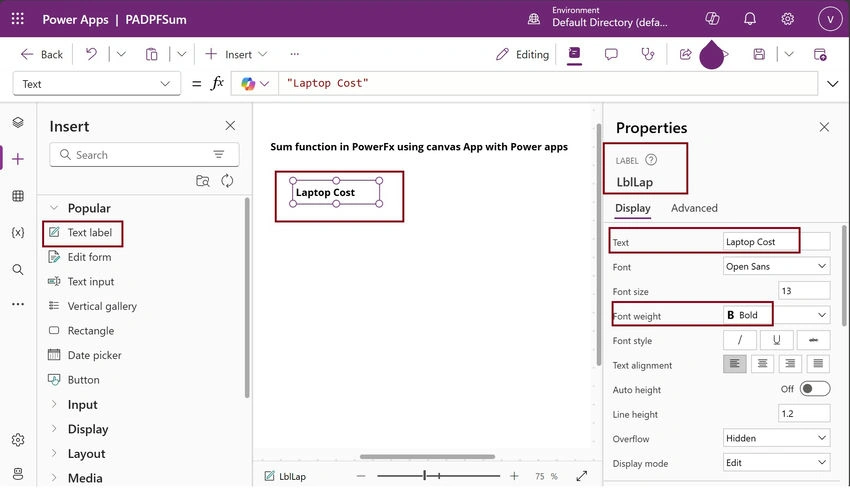This screenshot has height=489, width=850.
Task: Click the Insert pane Search field
Action: tap(144, 155)
